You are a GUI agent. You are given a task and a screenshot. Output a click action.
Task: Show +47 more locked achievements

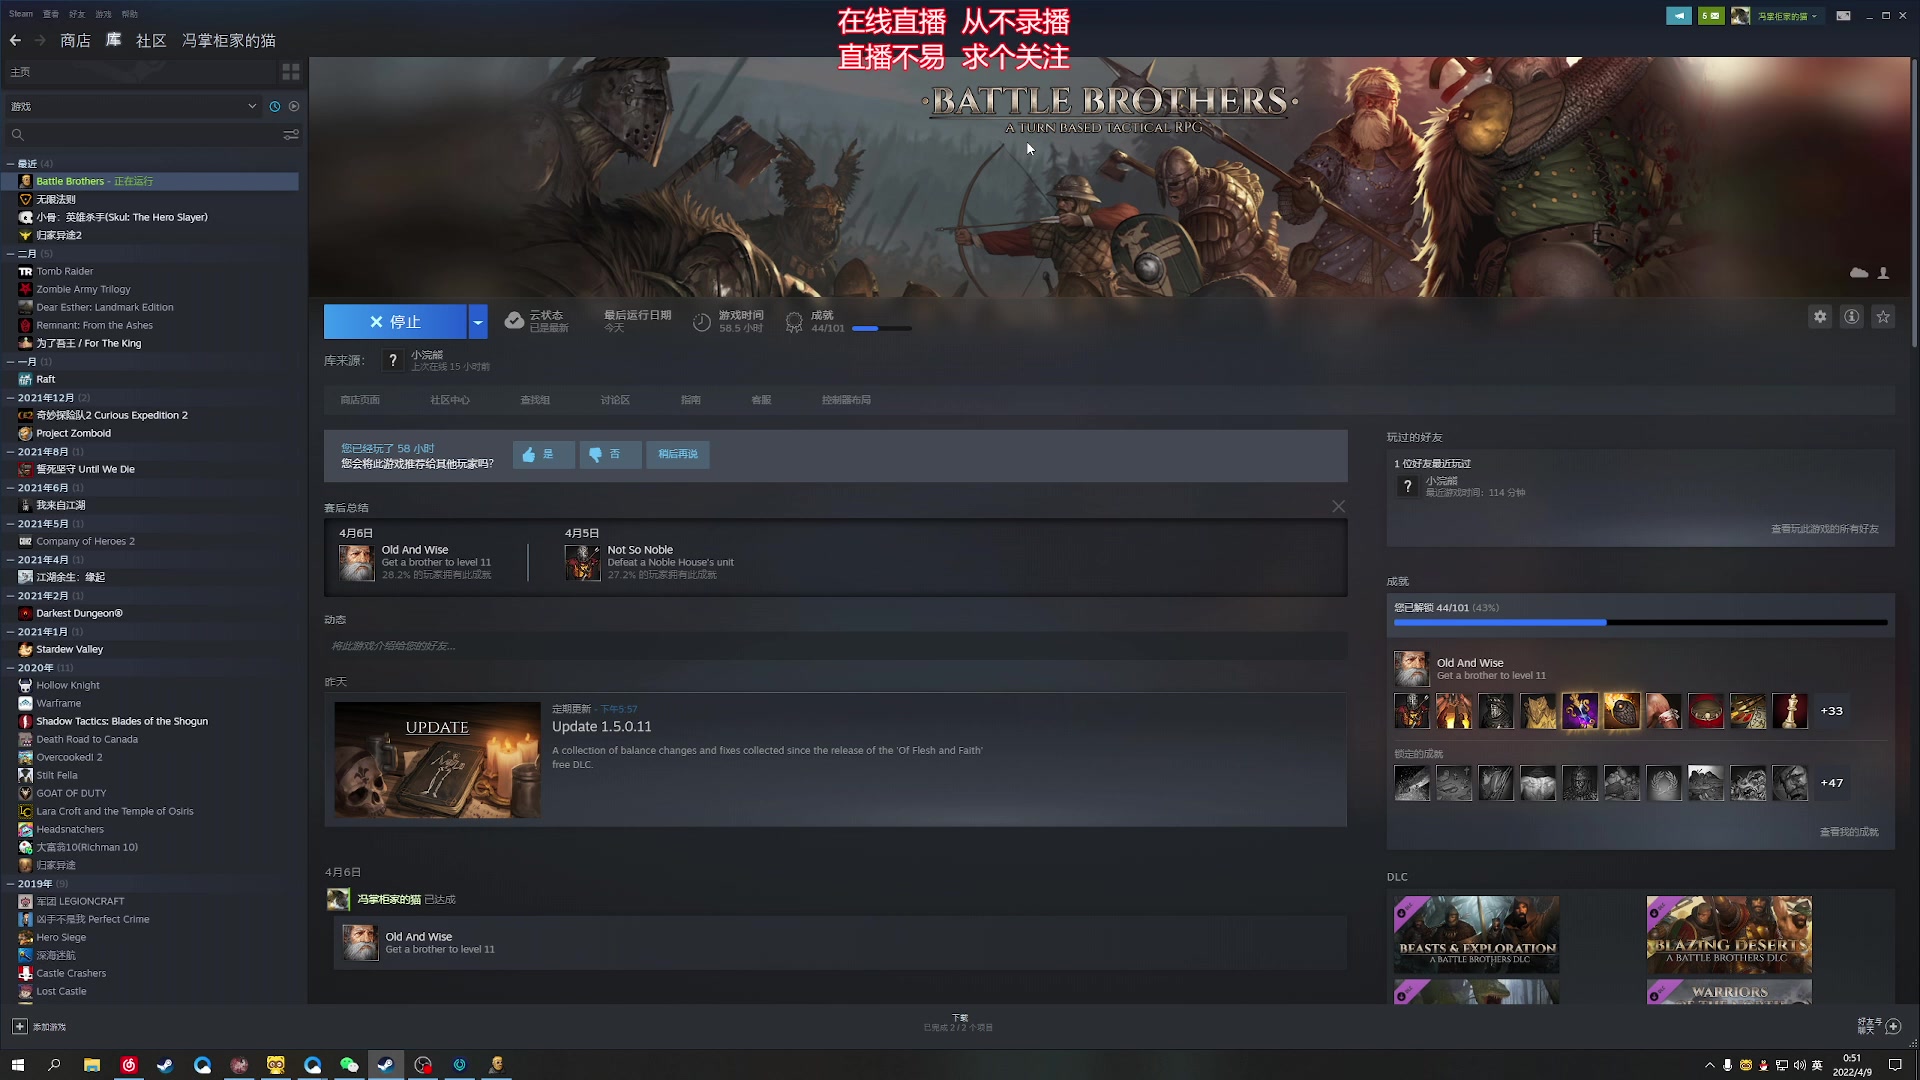(1831, 783)
